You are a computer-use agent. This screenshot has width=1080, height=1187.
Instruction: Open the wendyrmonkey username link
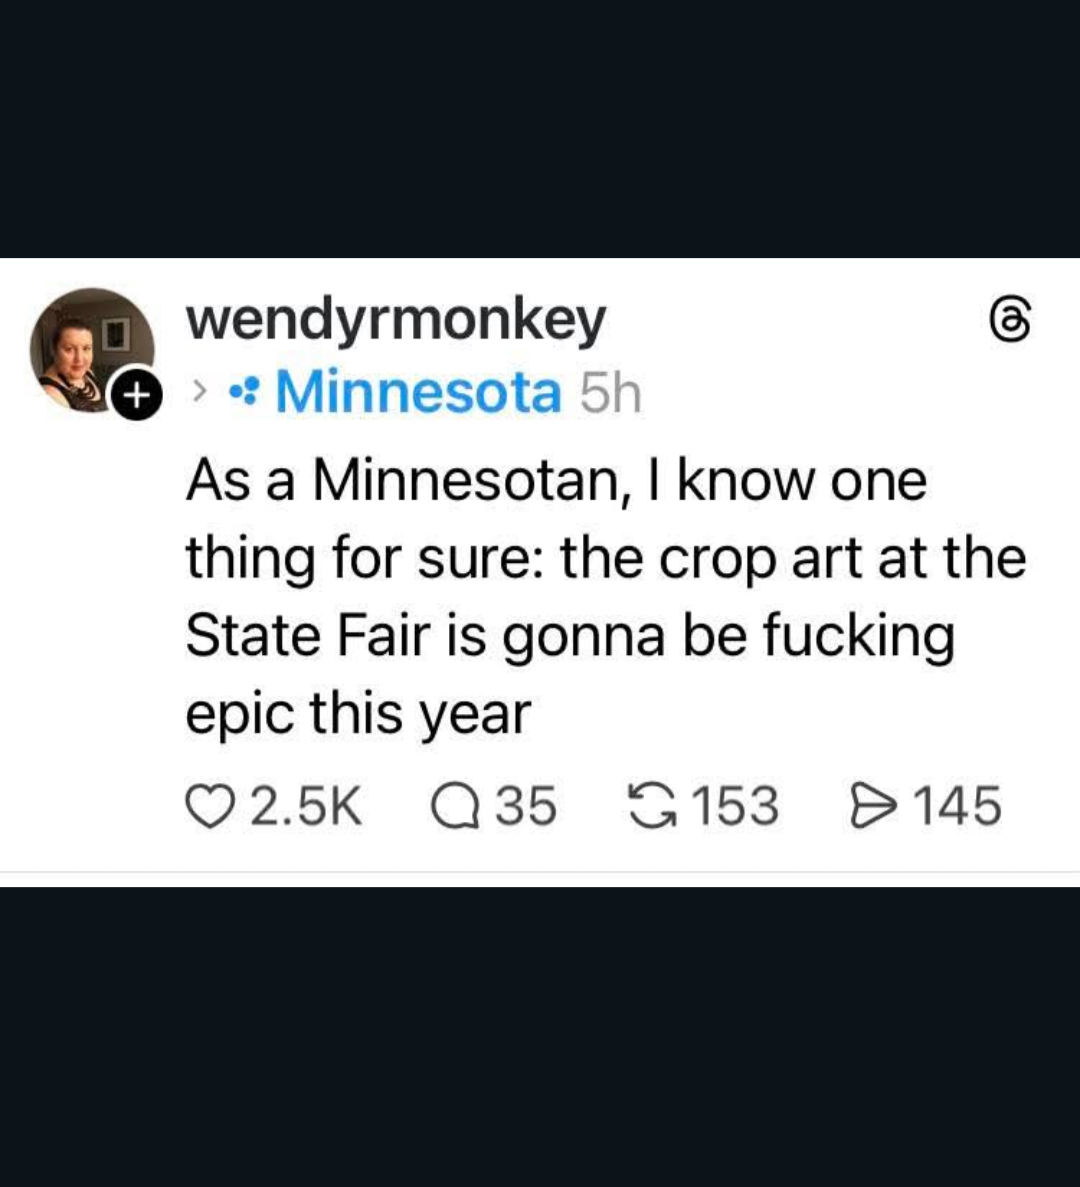[396, 320]
